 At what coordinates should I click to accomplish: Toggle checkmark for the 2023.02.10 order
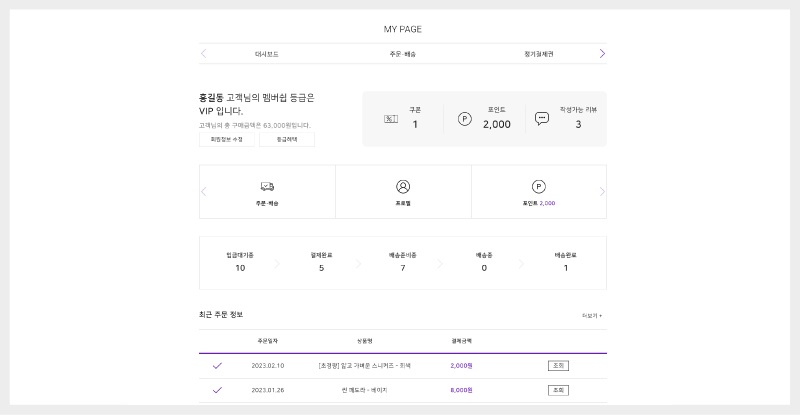(x=217, y=366)
